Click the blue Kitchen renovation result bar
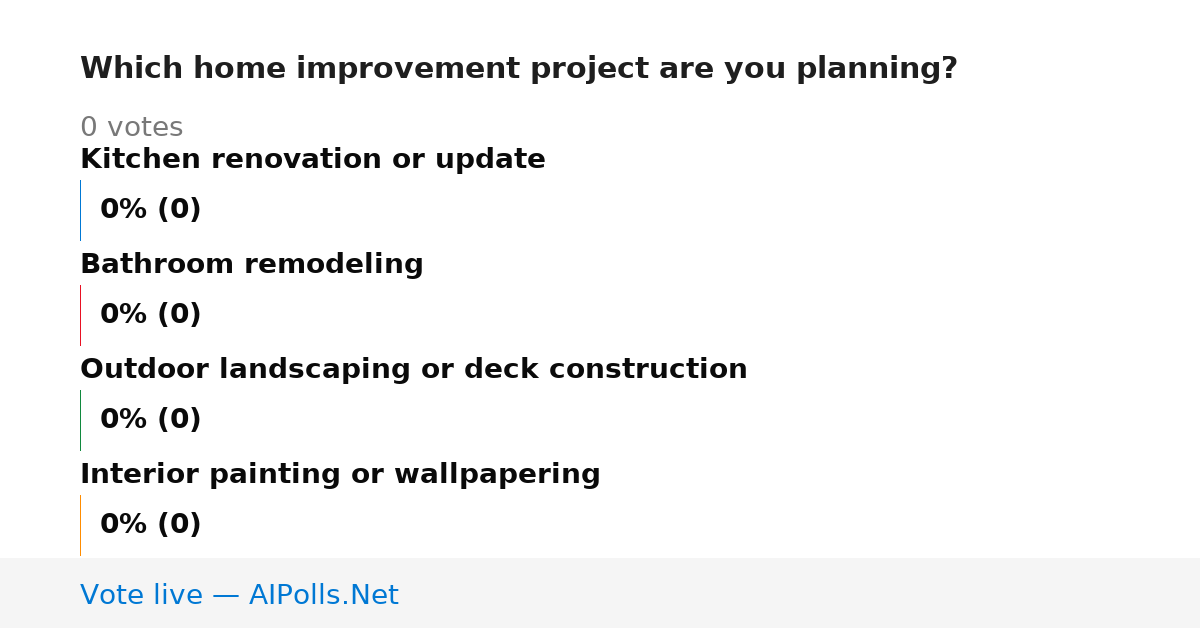Viewport: 1200px width, 628px height. pos(80,210)
